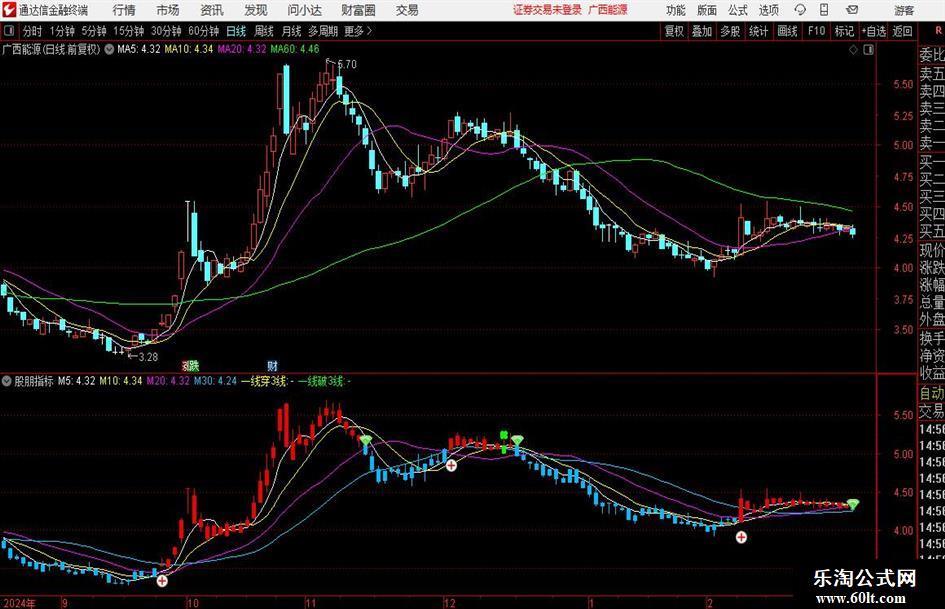Click the October buy signal plus marker

tap(162, 581)
